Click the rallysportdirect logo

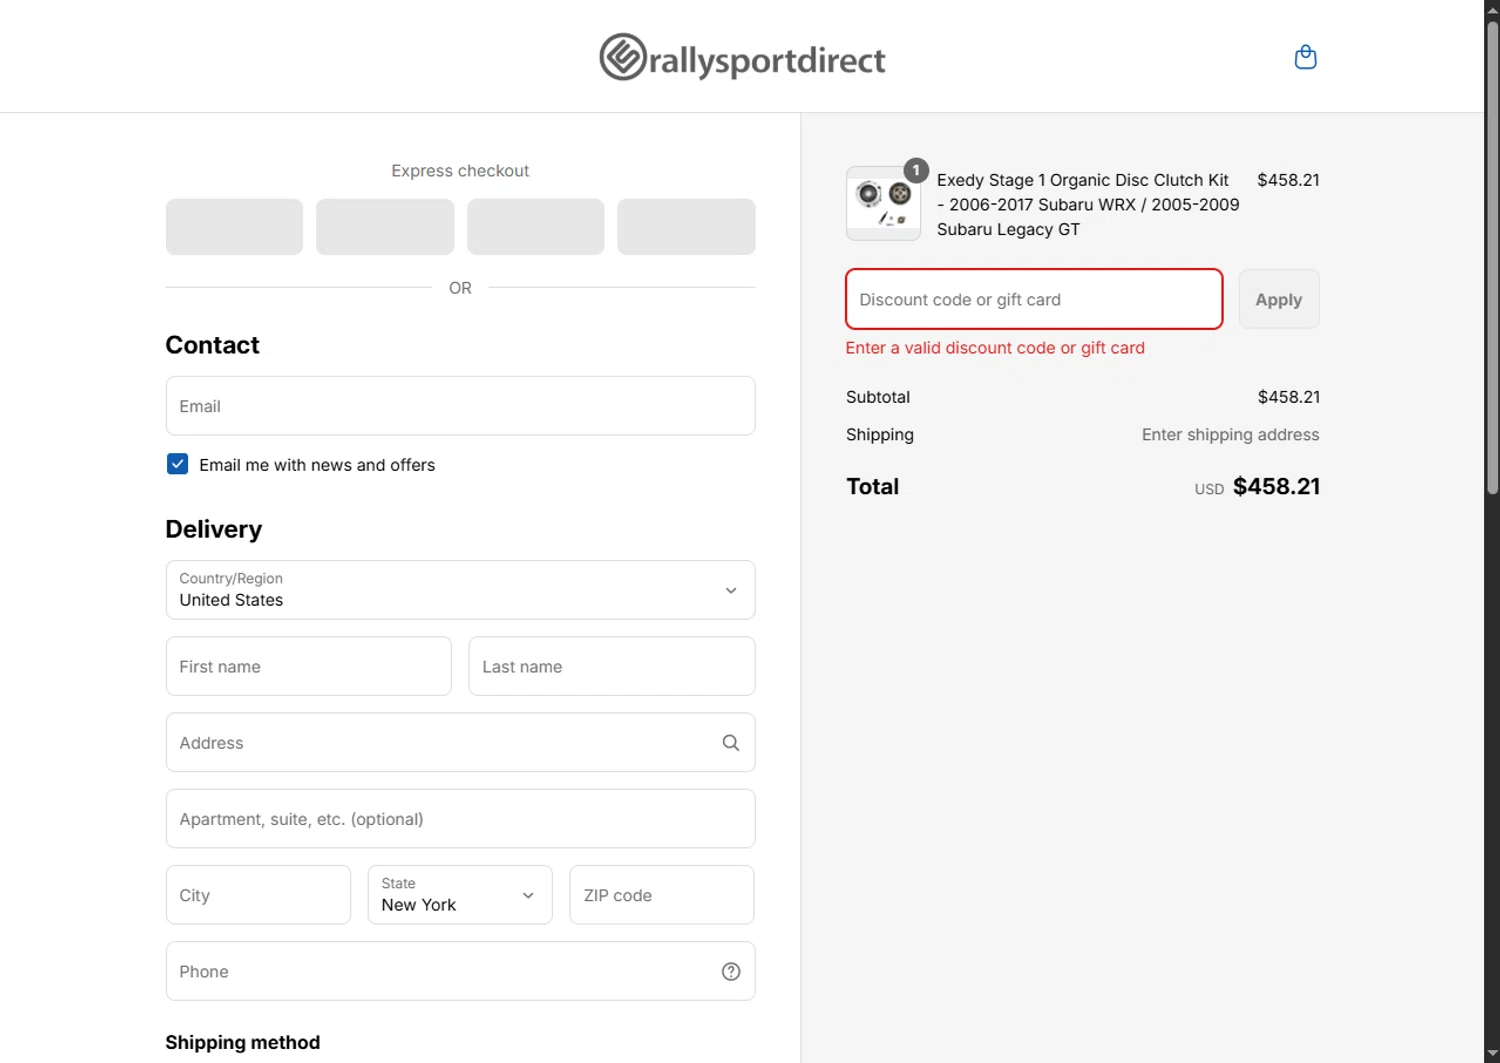coord(742,57)
